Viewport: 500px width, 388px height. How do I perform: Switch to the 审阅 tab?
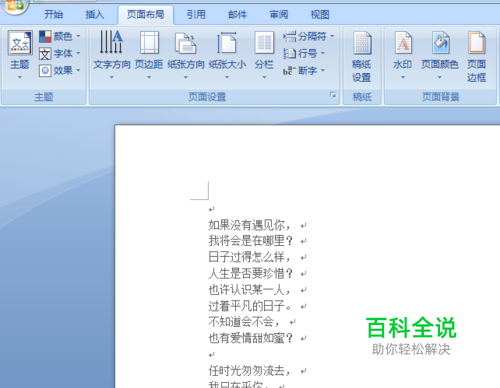pos(279,15)
